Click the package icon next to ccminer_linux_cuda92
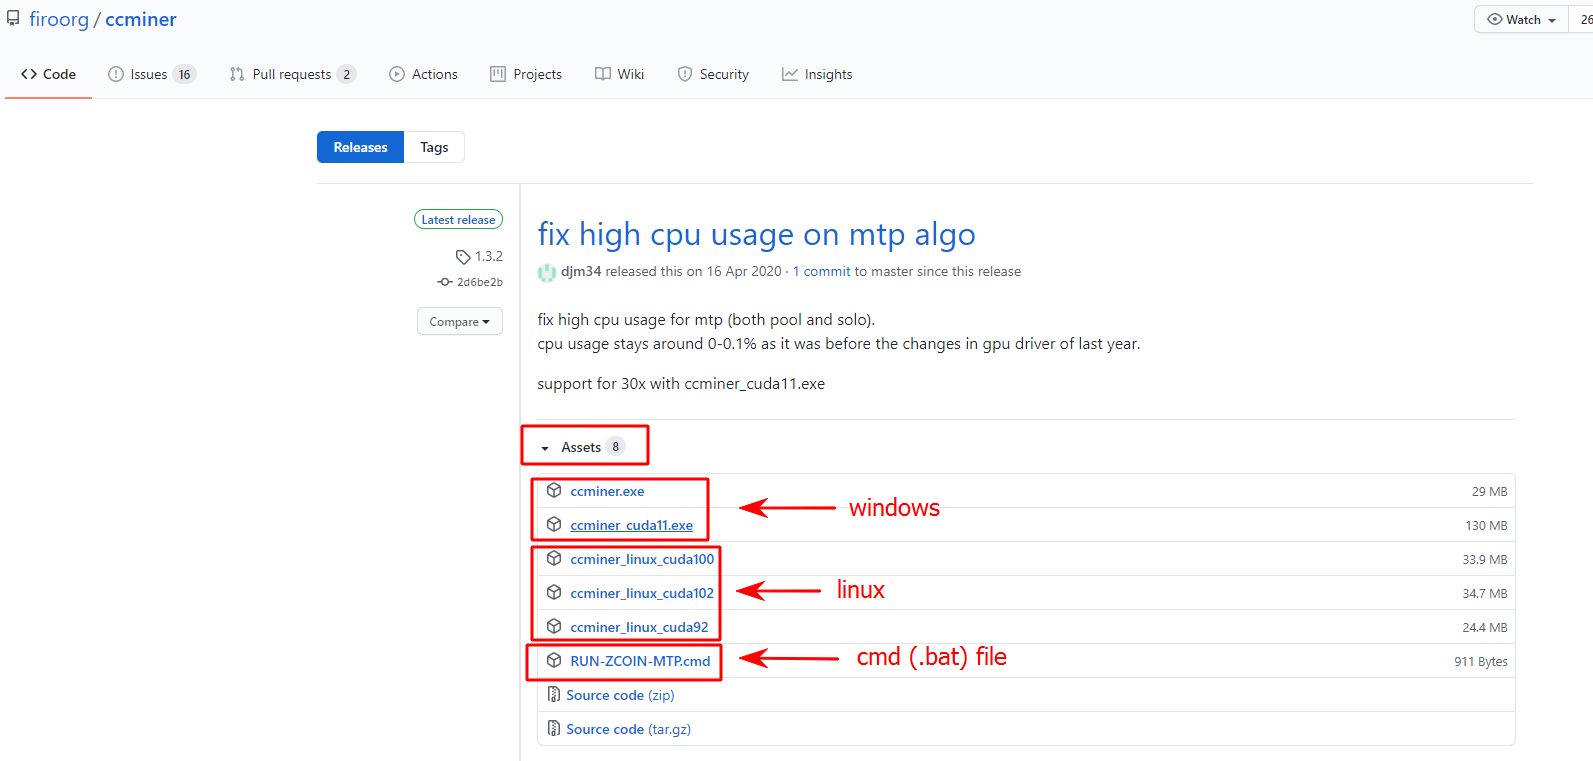The height and width of the screenshot is (761, 1593). pos(554,626)
